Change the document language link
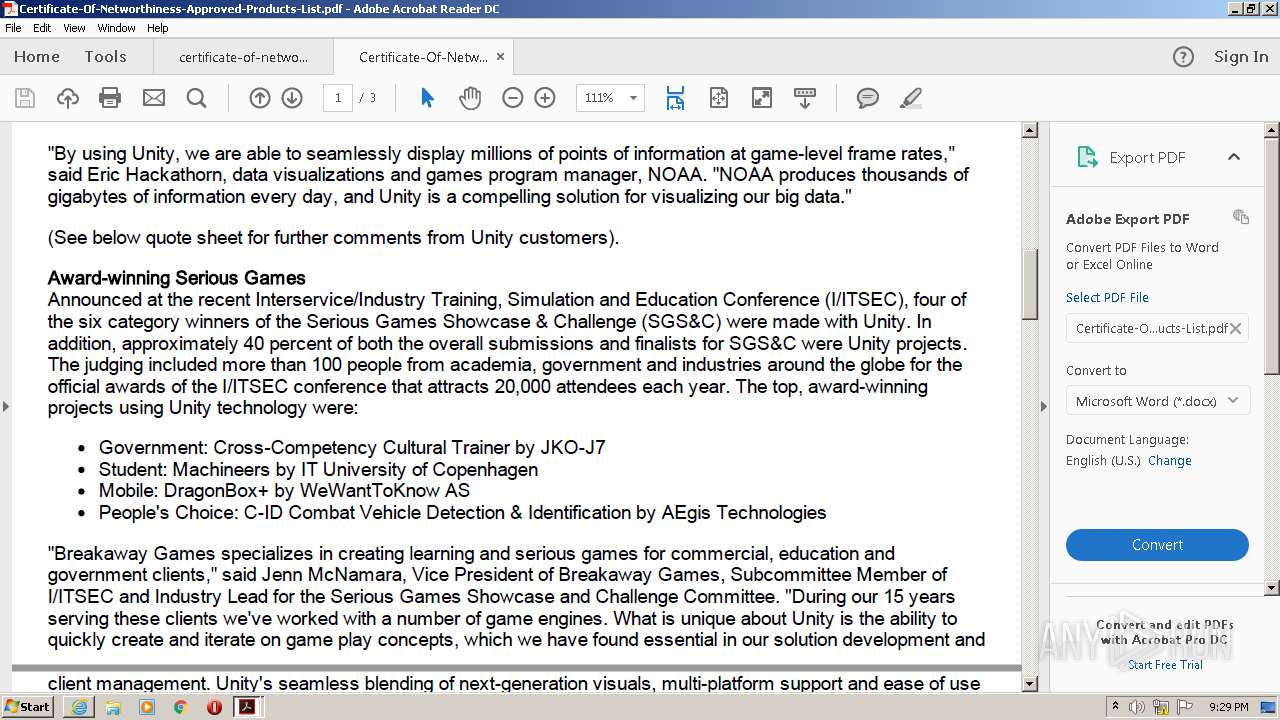Image resolution: width=1280 pixels, height=720 pixels. point(1170,461)
